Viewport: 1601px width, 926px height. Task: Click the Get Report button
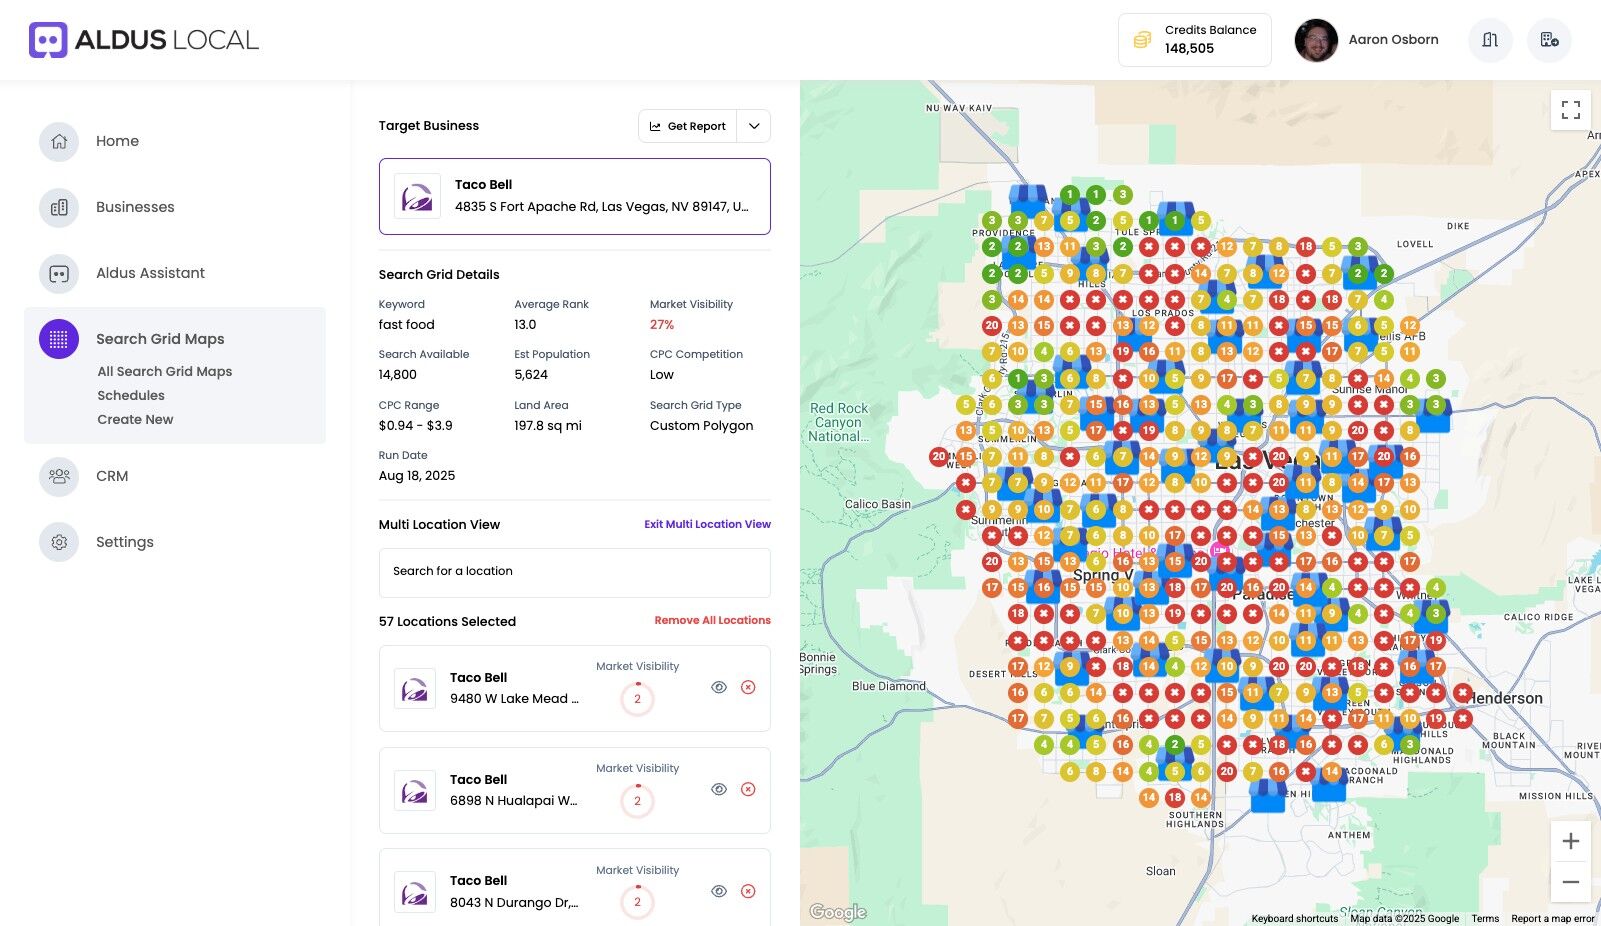[x=688, y=126]
